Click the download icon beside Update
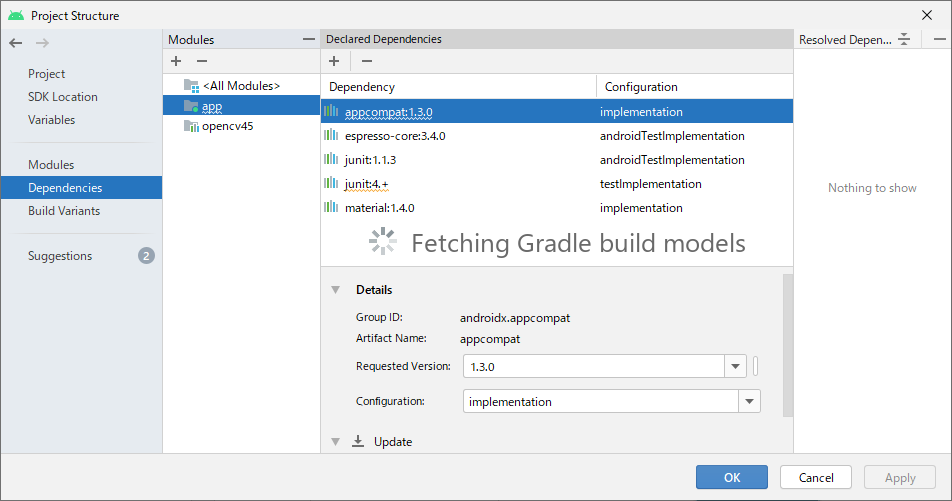Image resolution: width=952 pixels, height=501 pixels. click(x=358, y=441)
